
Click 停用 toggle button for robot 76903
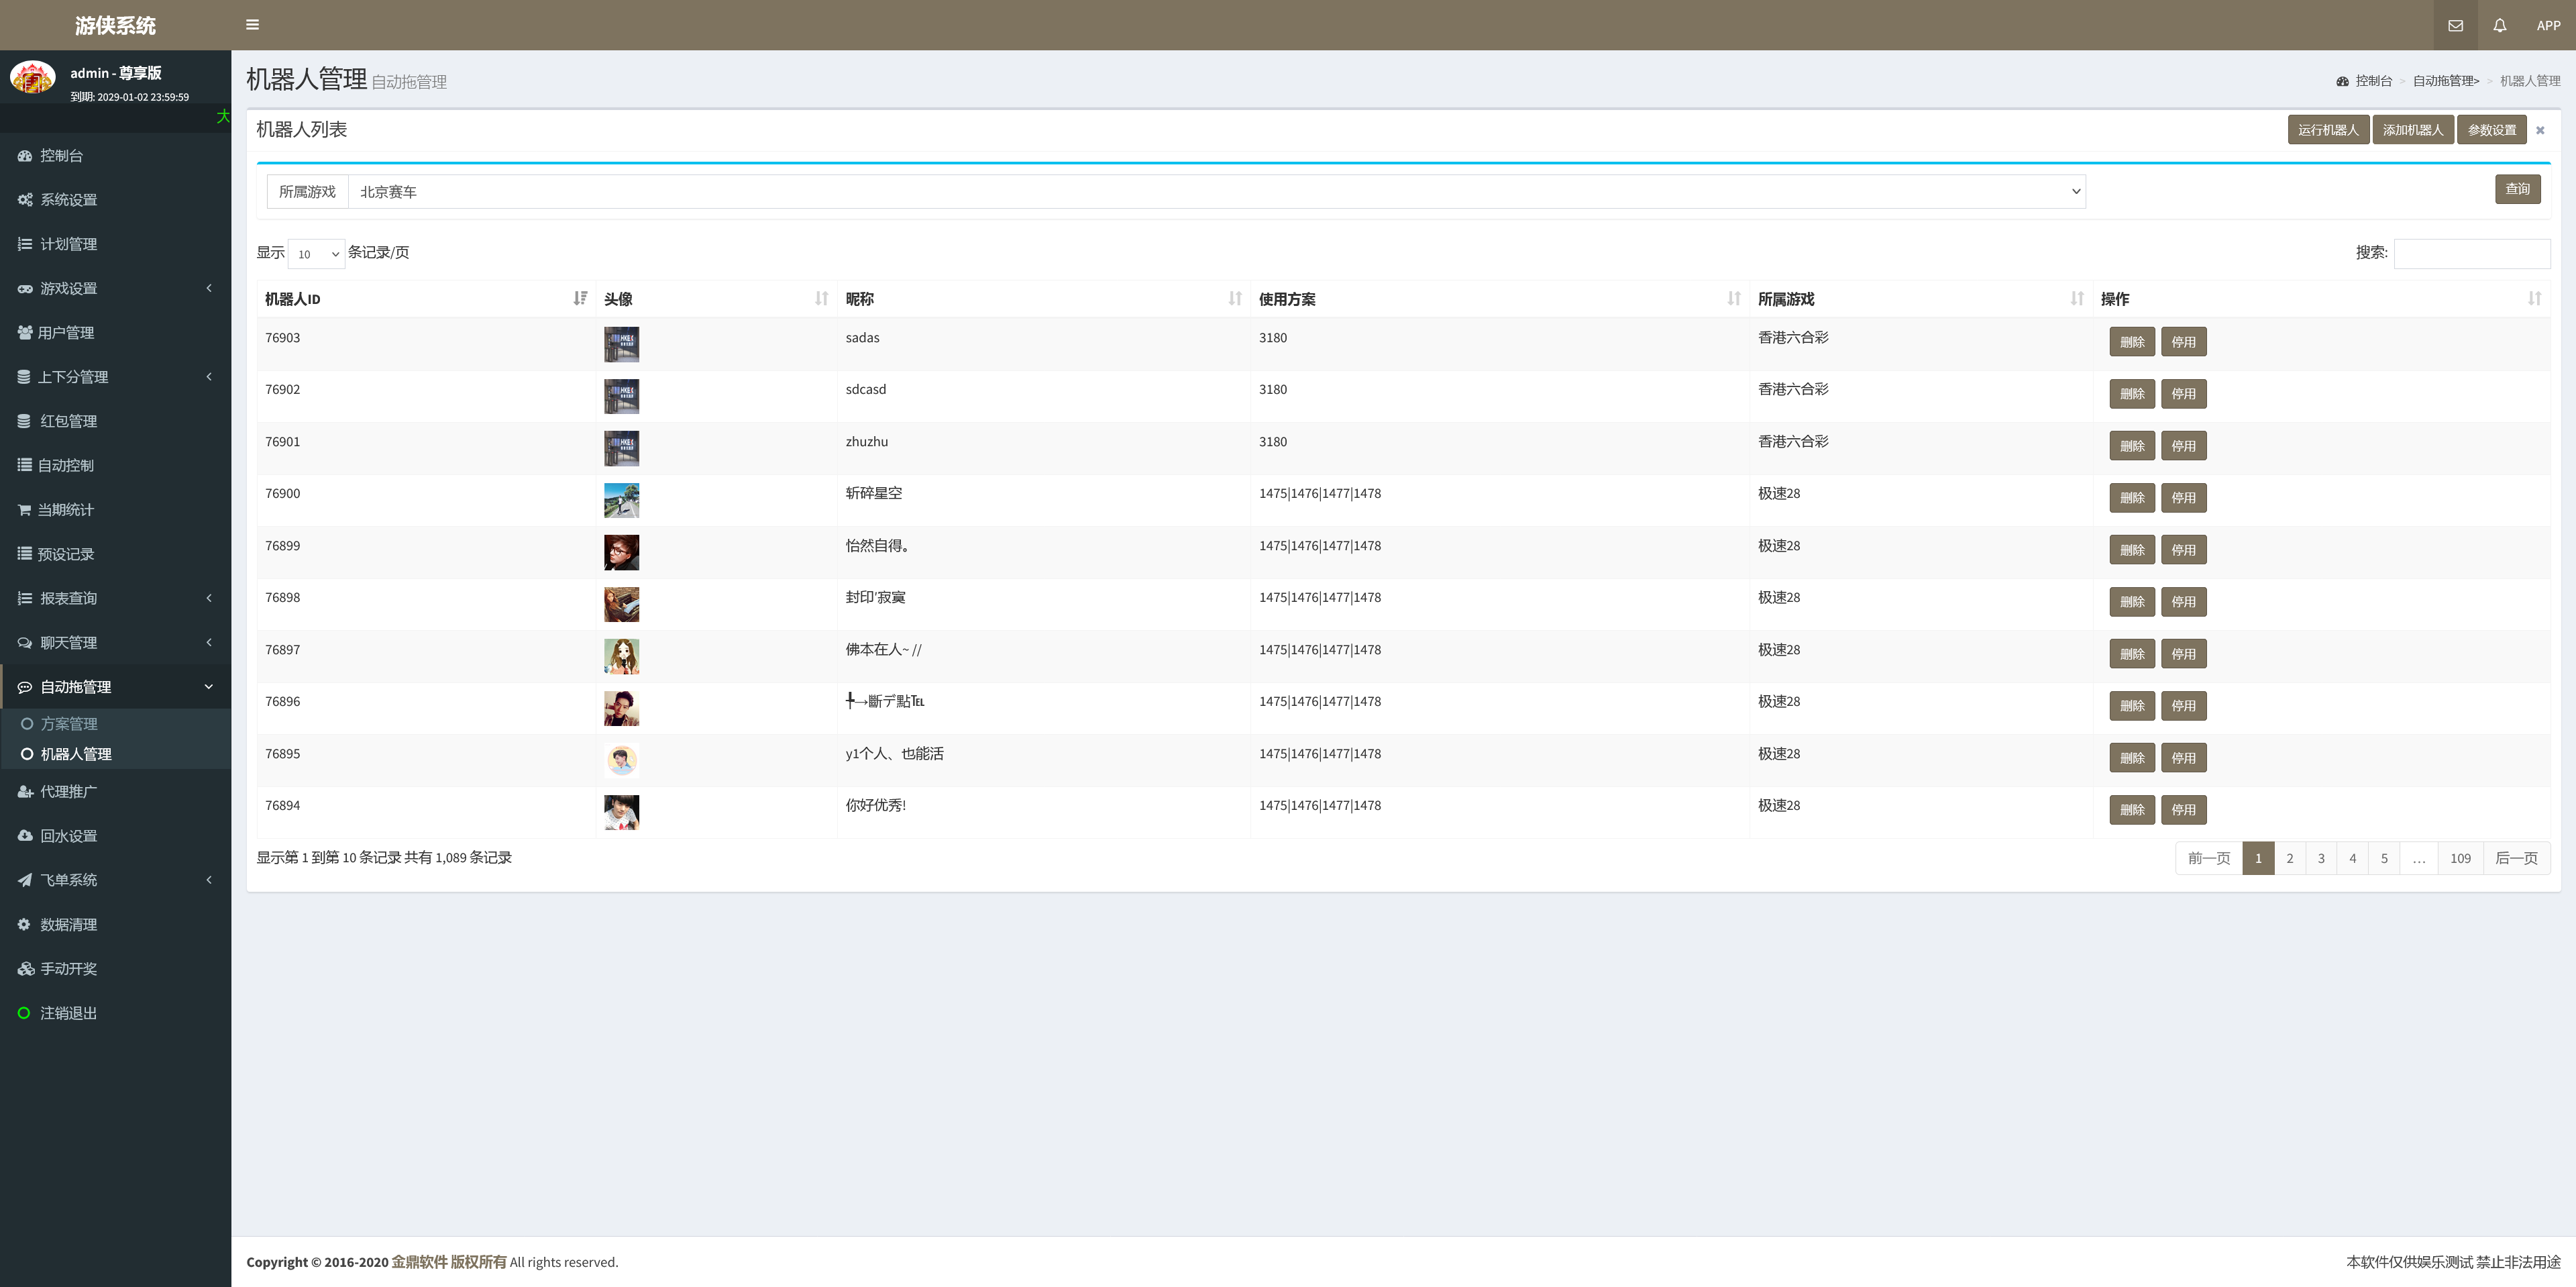tap(2183, 342)
